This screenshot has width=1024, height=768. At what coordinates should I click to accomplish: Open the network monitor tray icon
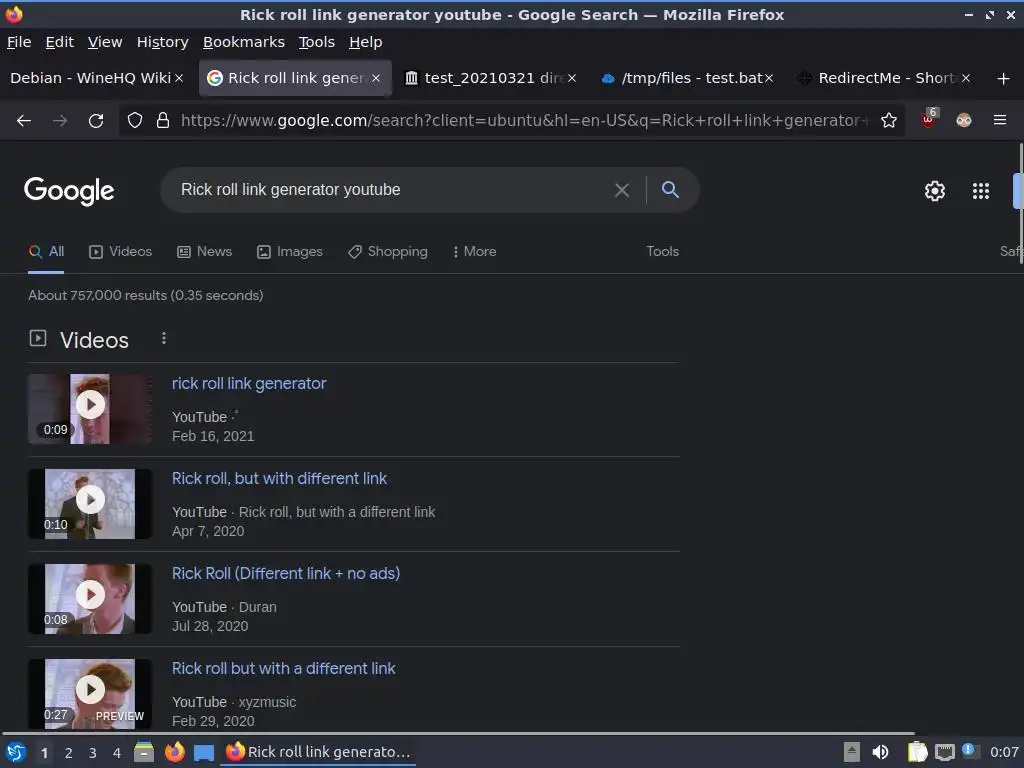pos(944,752)
